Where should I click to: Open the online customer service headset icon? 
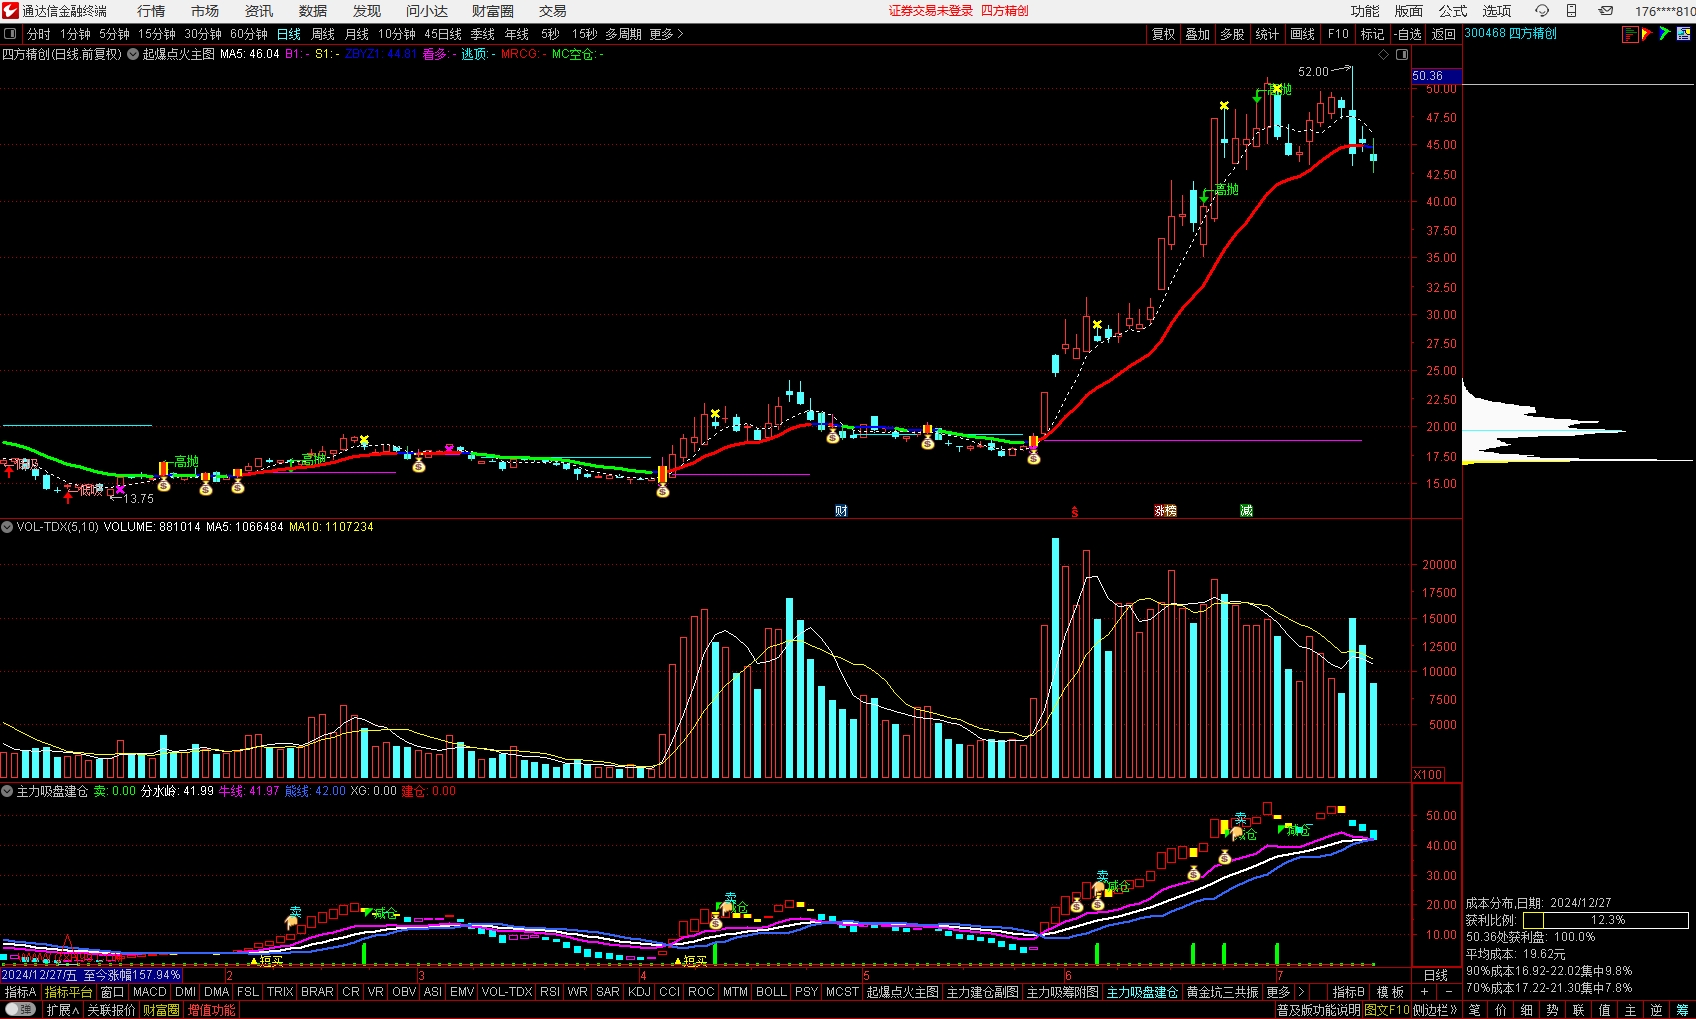click(1542, 11)
